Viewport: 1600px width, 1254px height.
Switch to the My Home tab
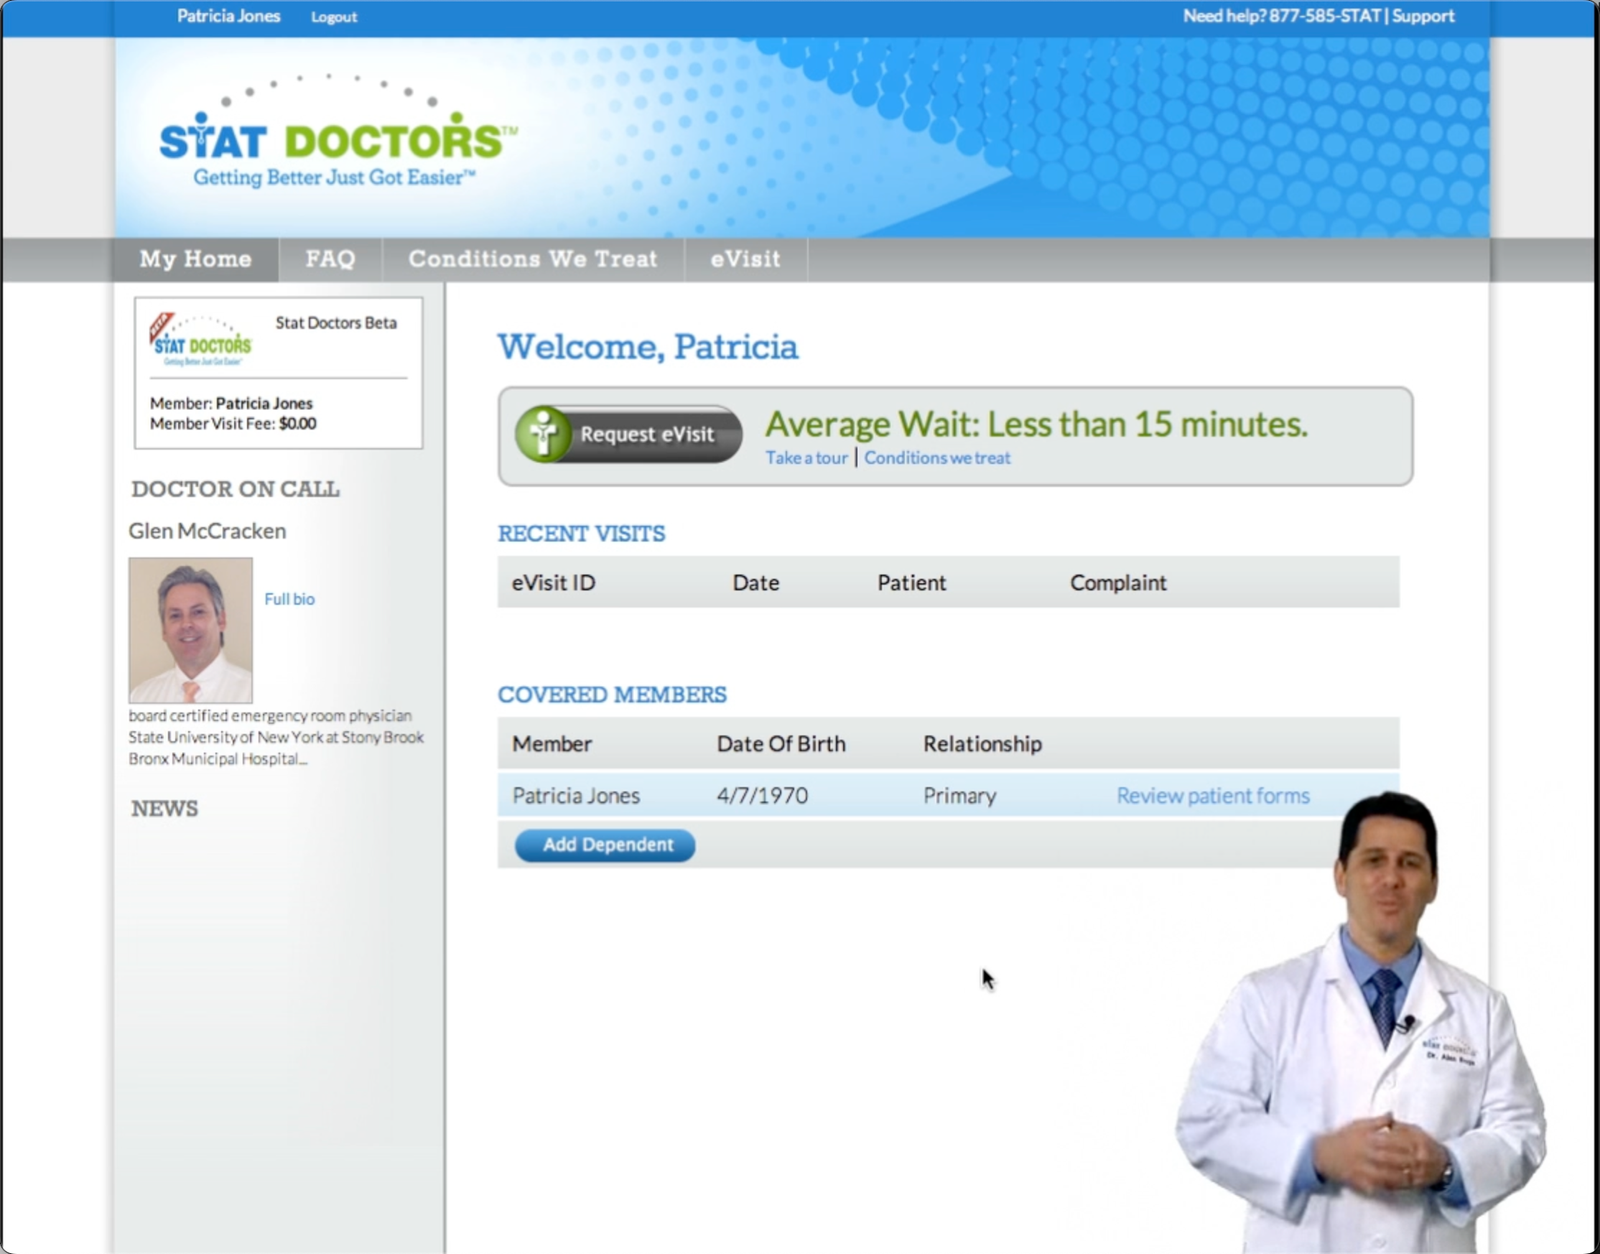195,259
